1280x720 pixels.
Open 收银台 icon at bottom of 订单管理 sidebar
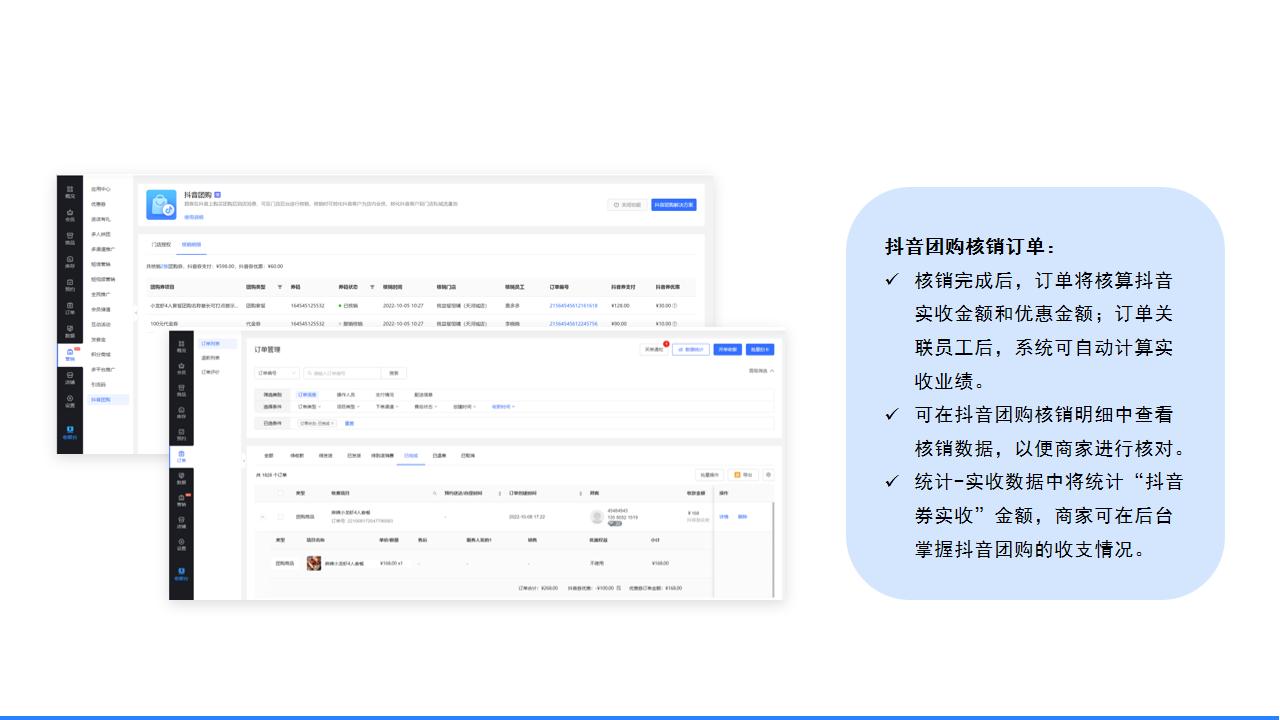click(181, 574)
